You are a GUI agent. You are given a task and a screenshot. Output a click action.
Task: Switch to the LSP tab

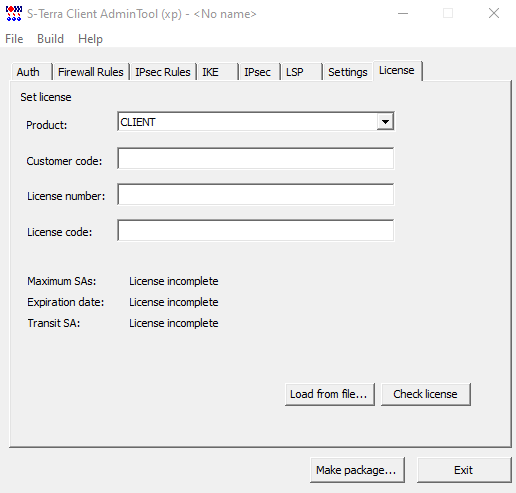[x=302, y=72]
